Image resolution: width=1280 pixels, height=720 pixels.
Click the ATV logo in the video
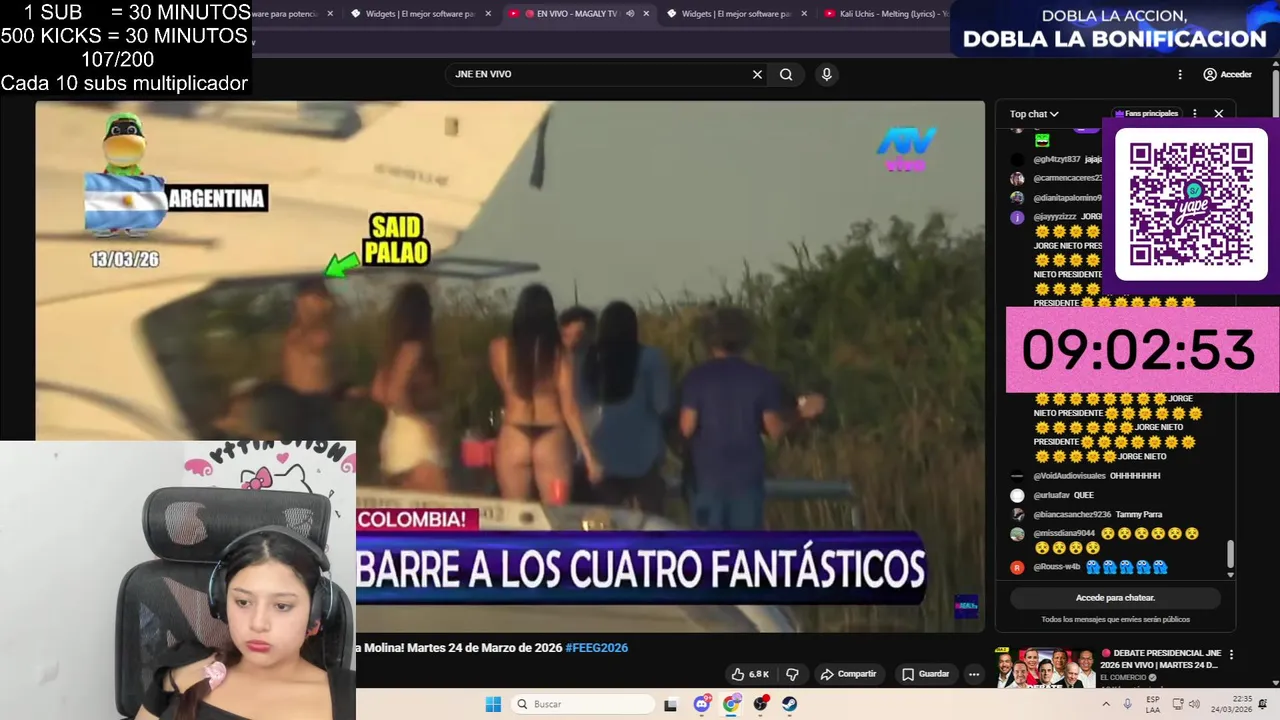906,149
